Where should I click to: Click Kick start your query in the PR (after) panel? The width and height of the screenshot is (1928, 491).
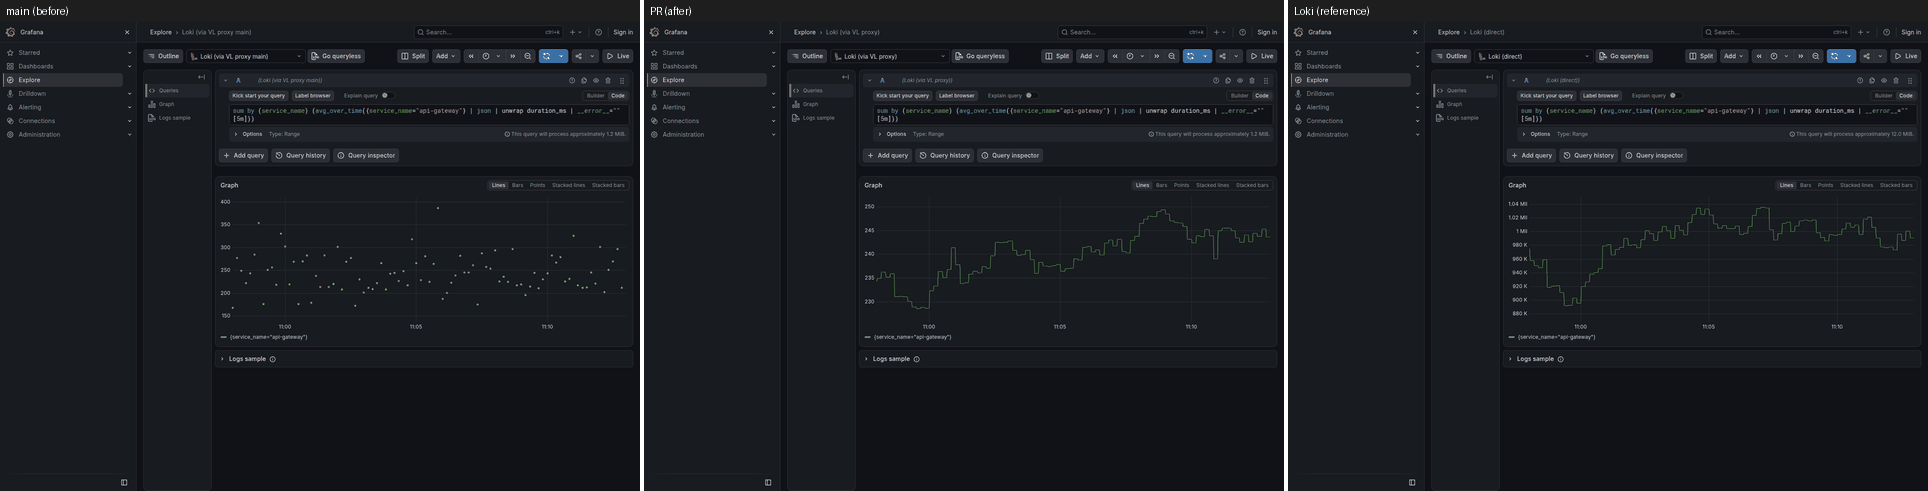(x=902, y=96)
